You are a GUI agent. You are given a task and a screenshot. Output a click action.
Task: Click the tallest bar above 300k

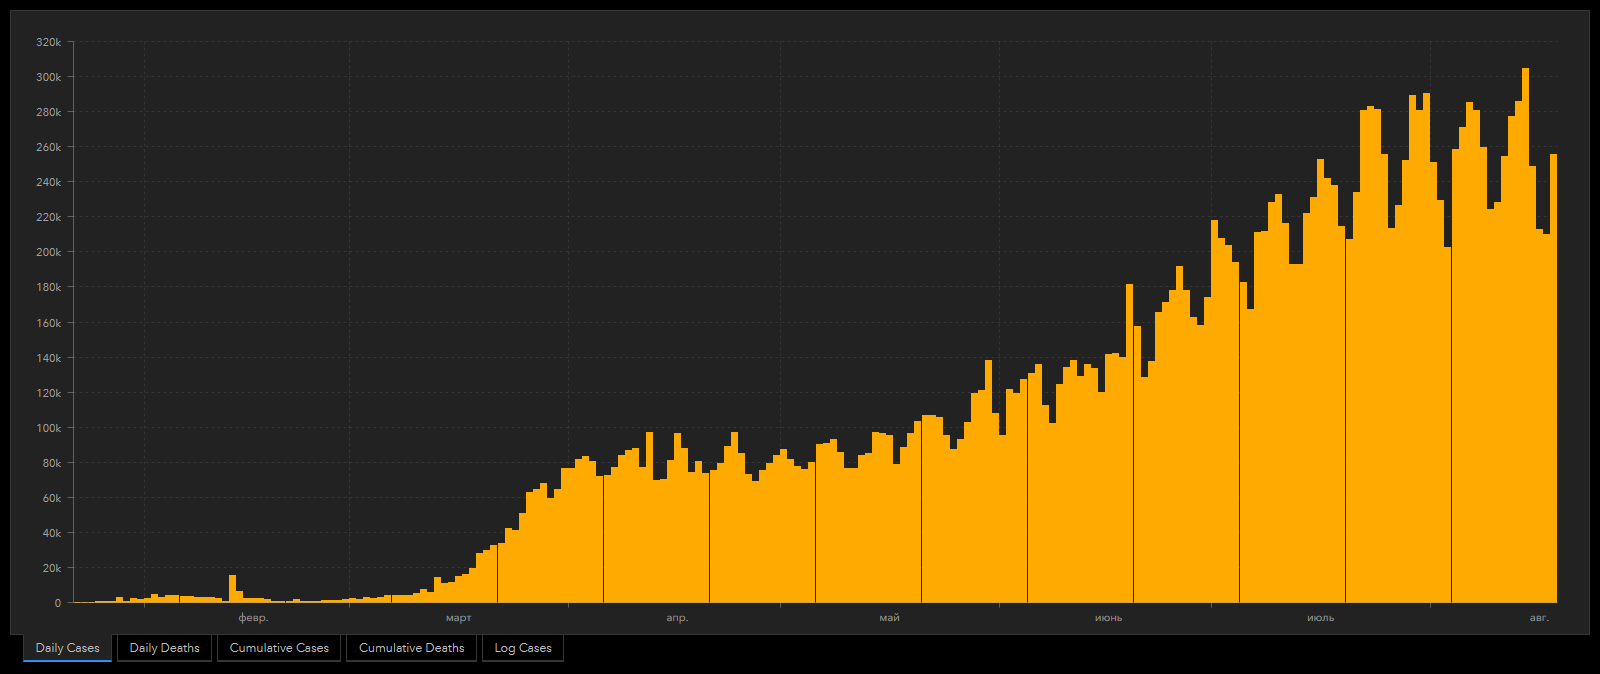(x=1525, y=335)
